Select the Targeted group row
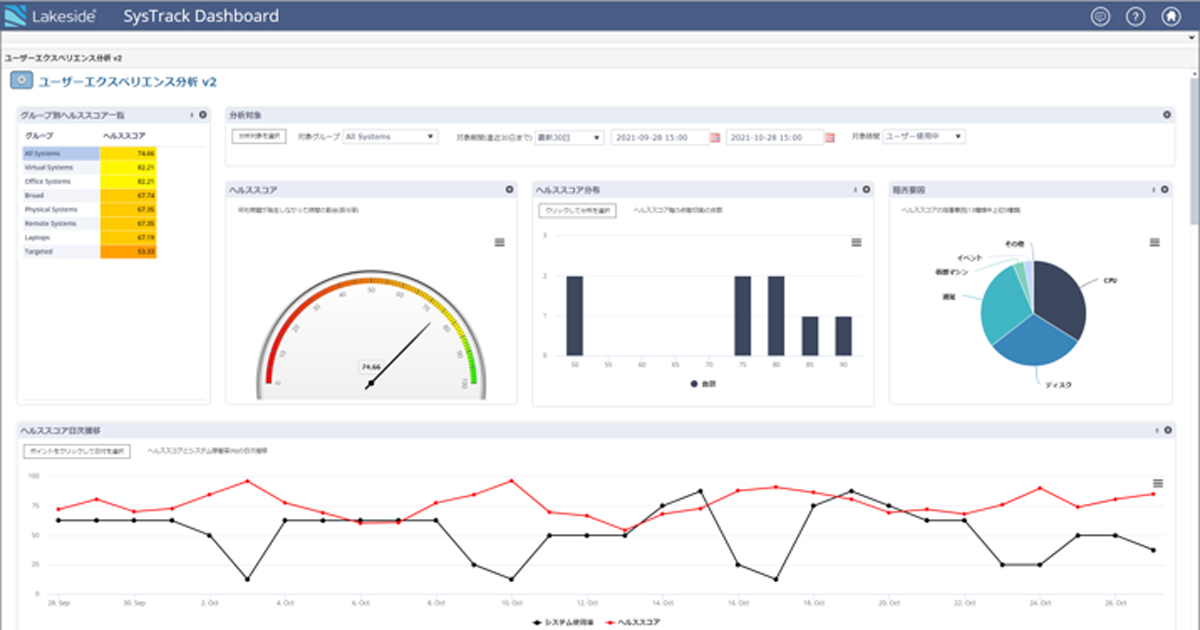 (x=60, y=252)
